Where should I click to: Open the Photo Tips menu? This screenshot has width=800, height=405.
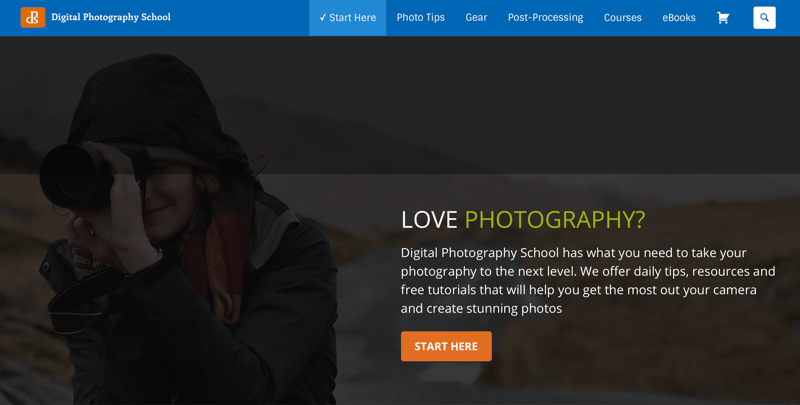(x=420, y=18)
